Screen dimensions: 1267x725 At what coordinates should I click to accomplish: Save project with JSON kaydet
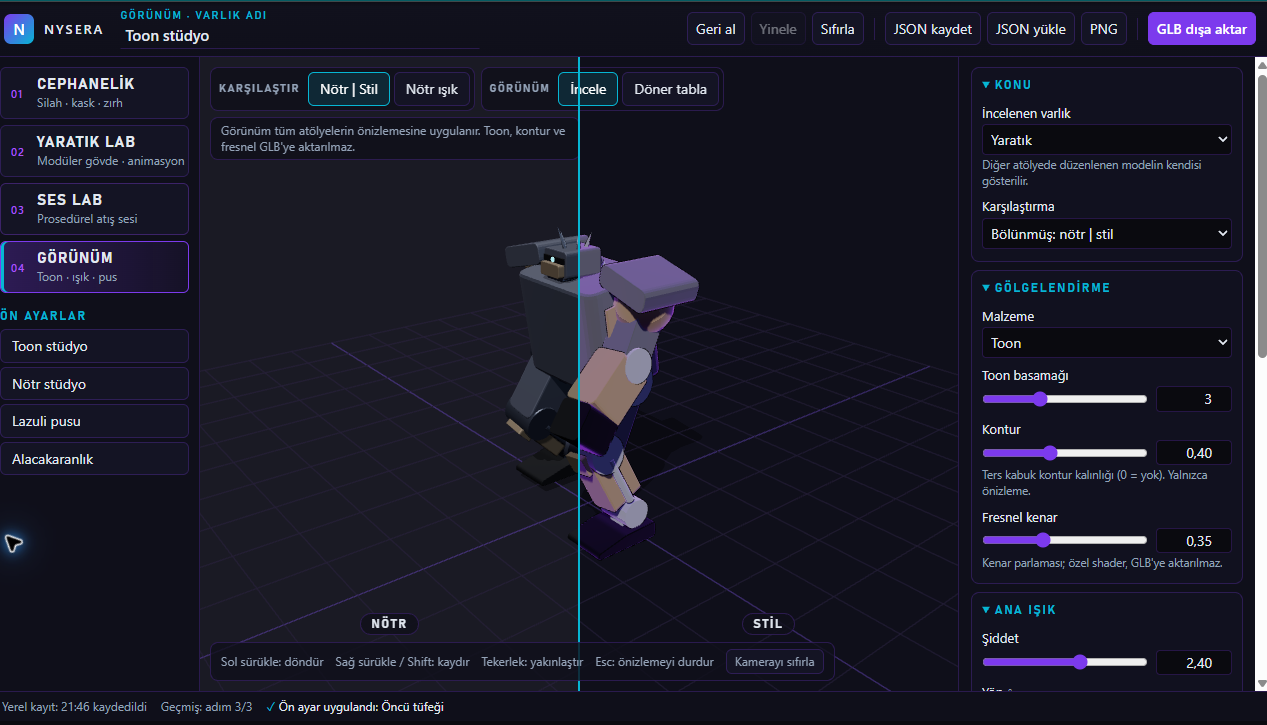933,29
